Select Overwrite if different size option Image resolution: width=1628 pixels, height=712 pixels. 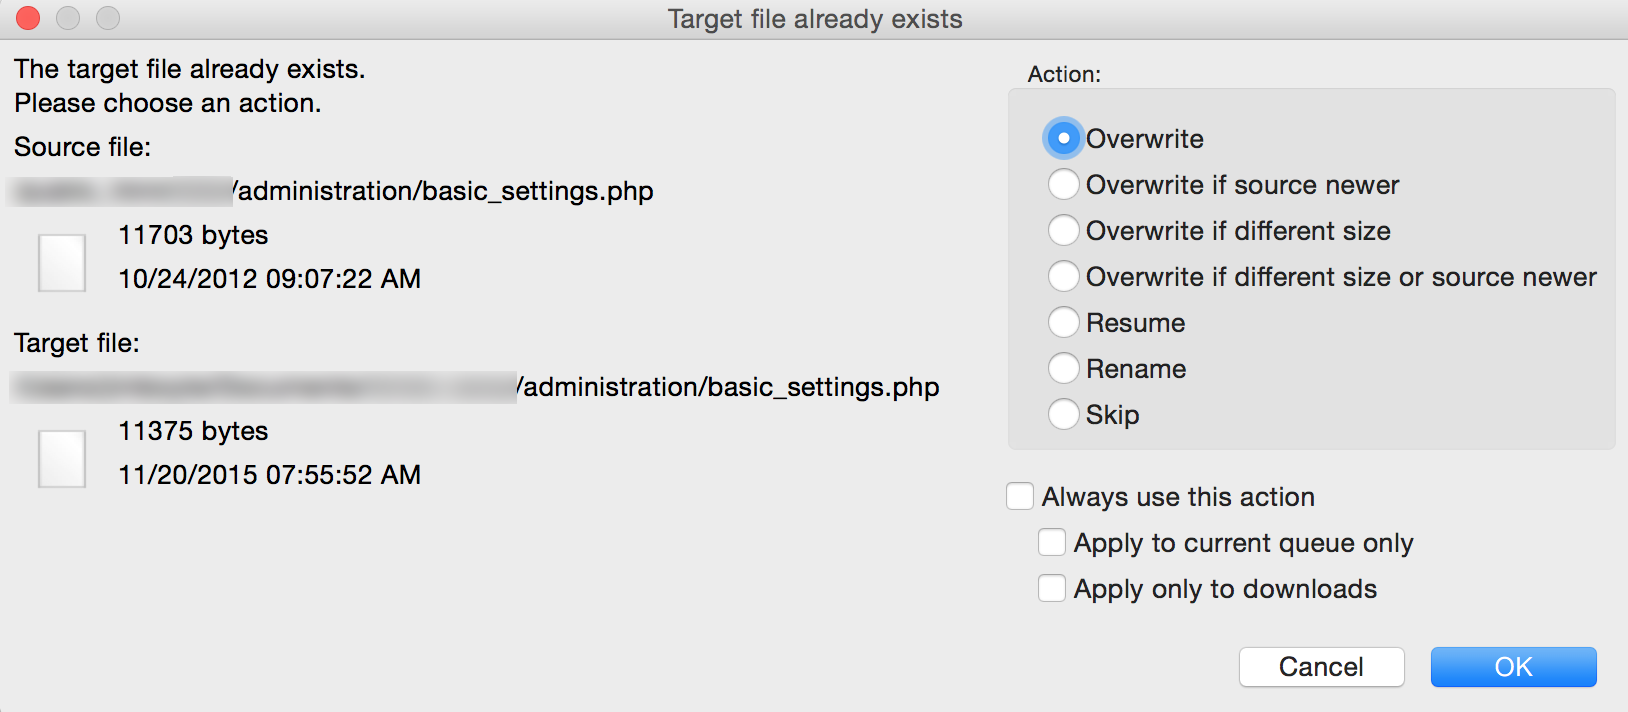pyautogui.click(x=1063, y=231)
